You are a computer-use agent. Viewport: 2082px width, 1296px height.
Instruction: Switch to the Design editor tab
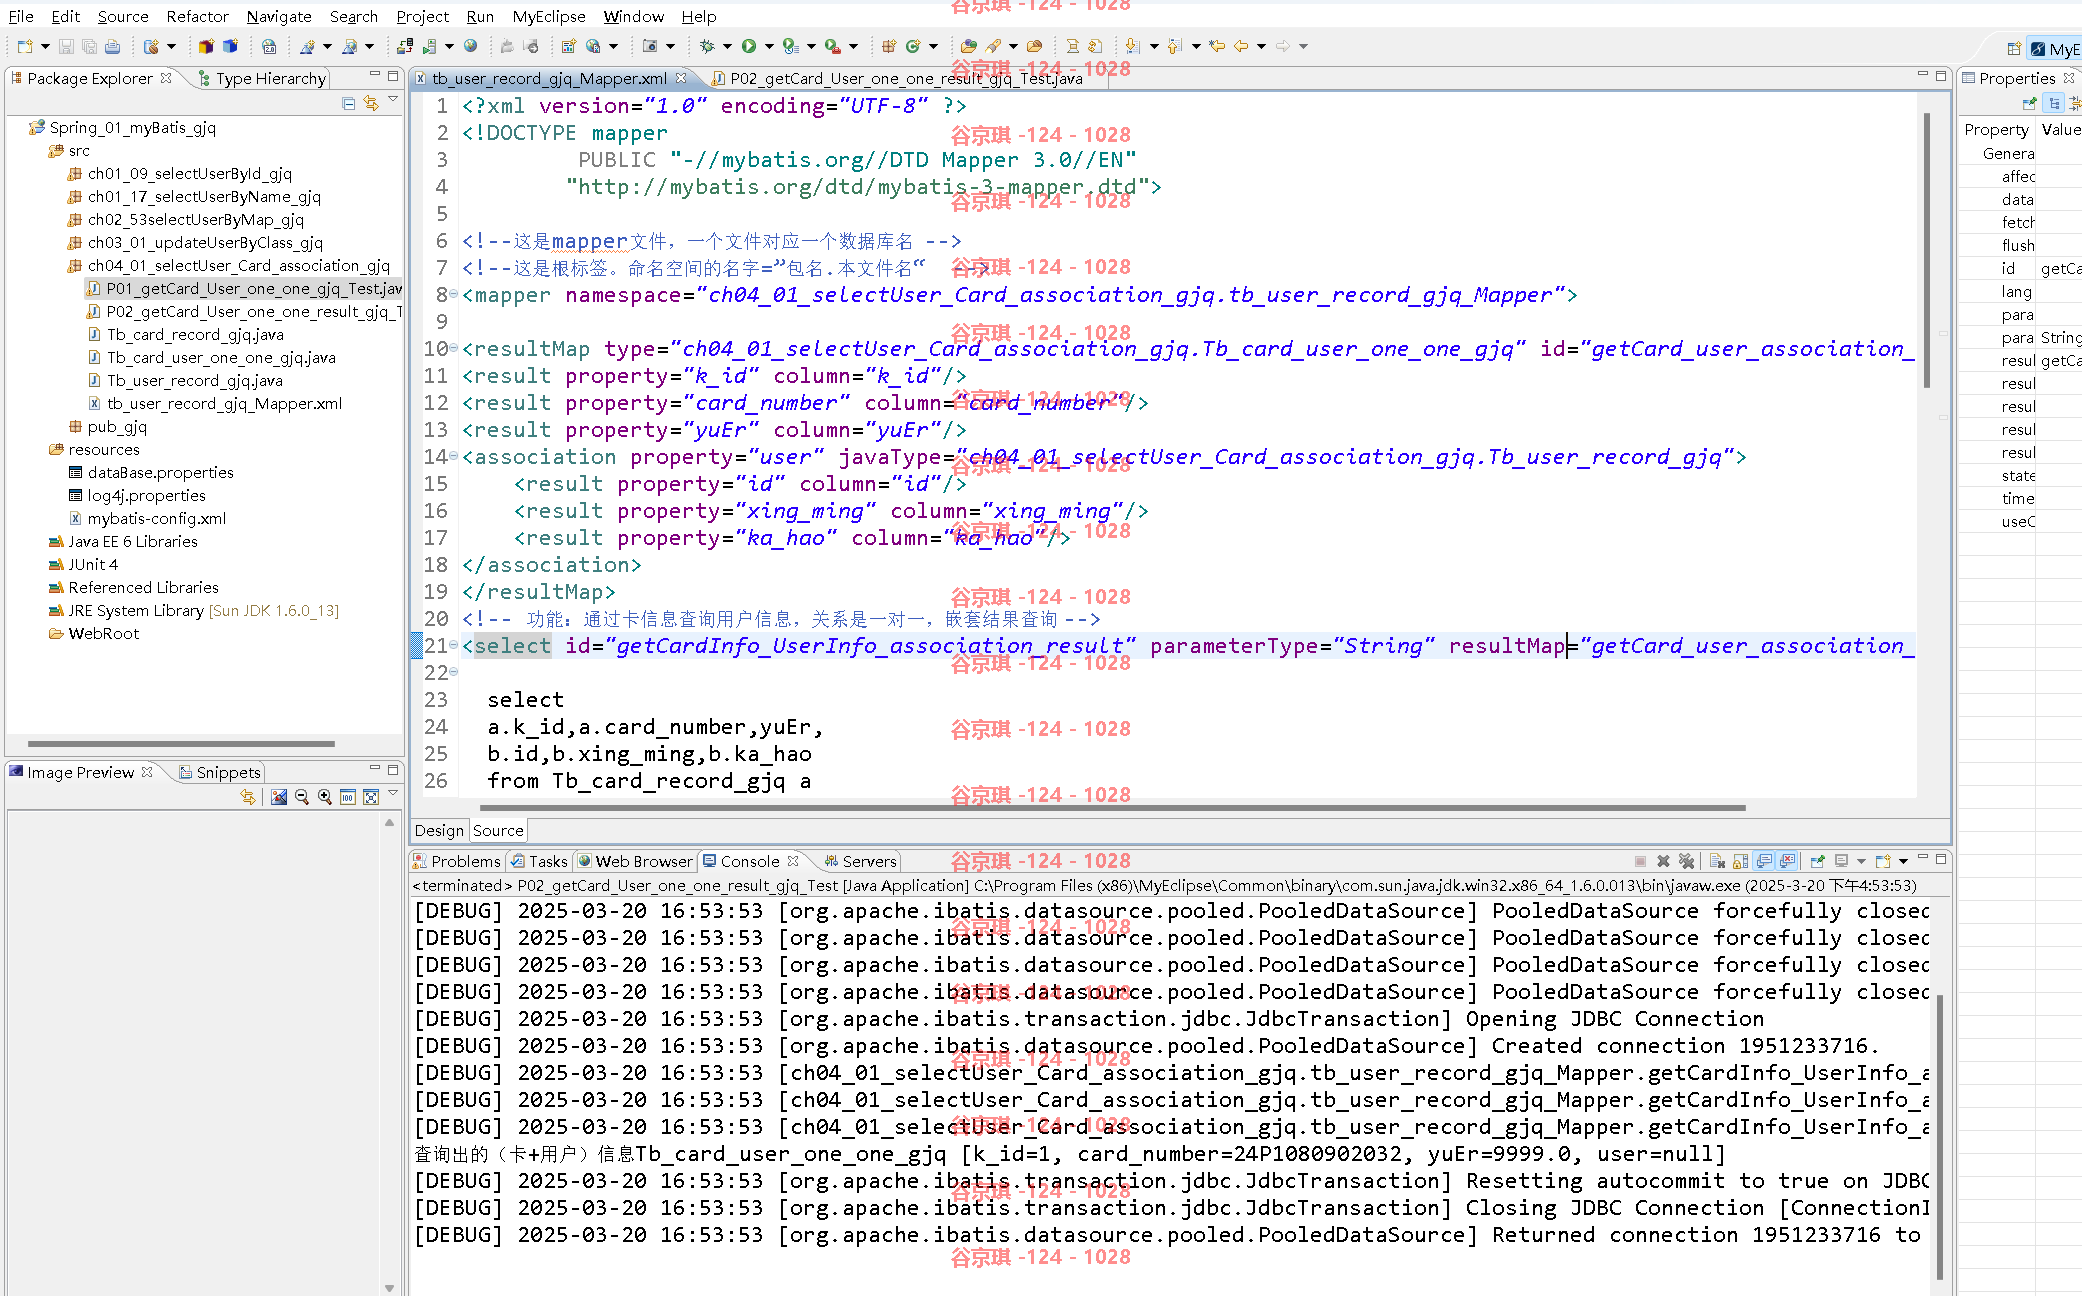(x=439, y=830)
